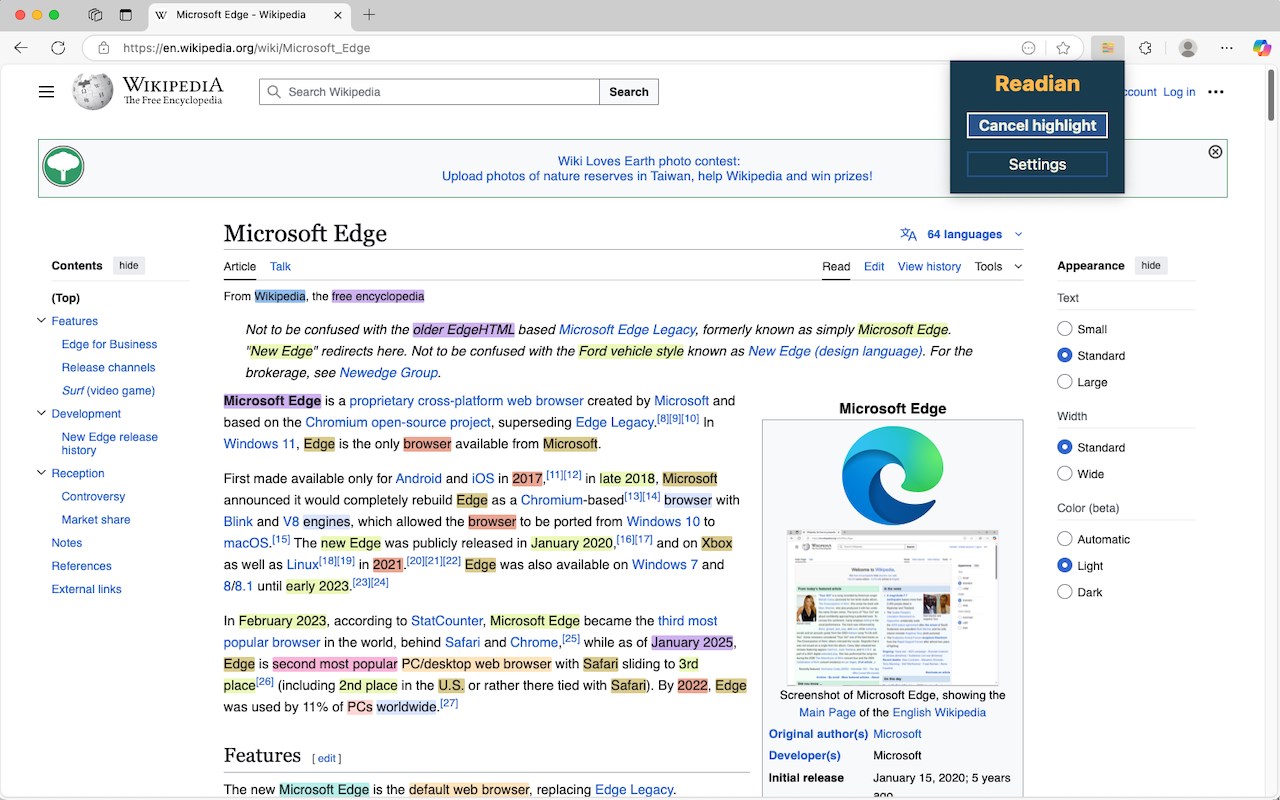Go back using the back arrow

pos(21,48)
